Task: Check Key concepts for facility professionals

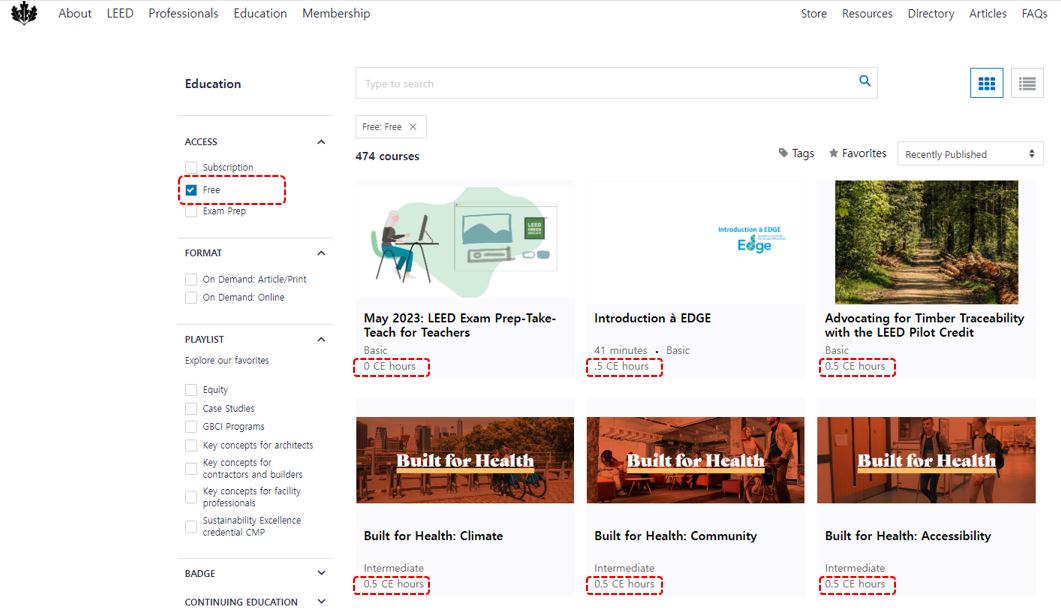Action: tap(191, 497)
